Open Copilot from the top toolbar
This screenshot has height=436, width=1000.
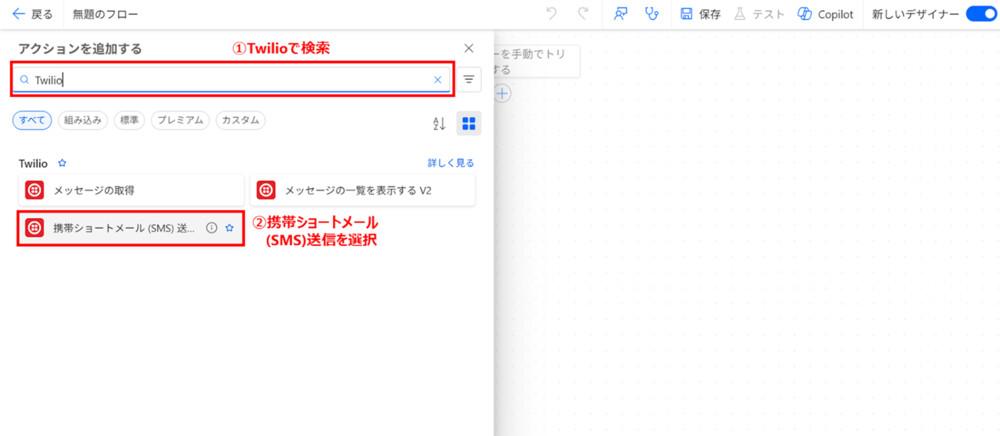coord(825,14)
